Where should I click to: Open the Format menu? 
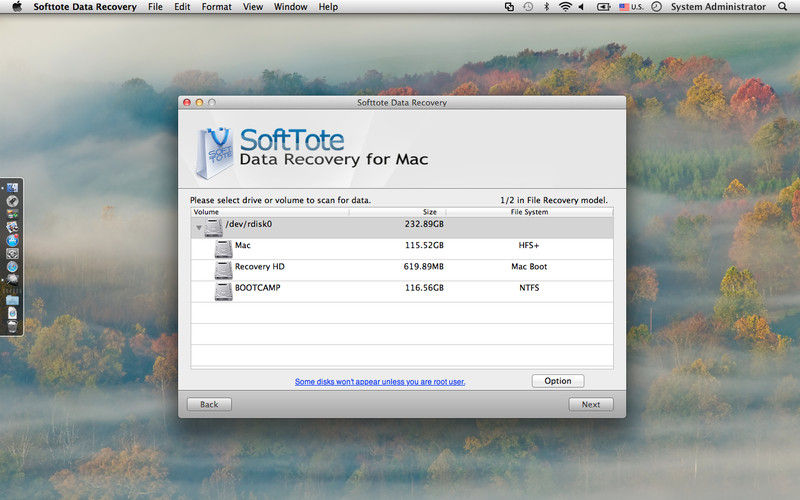[x=216, y=7]
